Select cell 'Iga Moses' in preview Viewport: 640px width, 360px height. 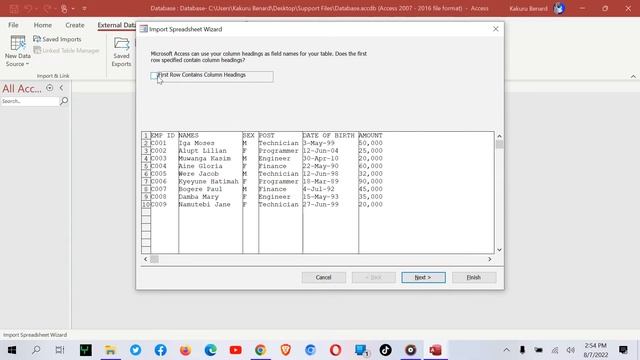coord(210,143)
